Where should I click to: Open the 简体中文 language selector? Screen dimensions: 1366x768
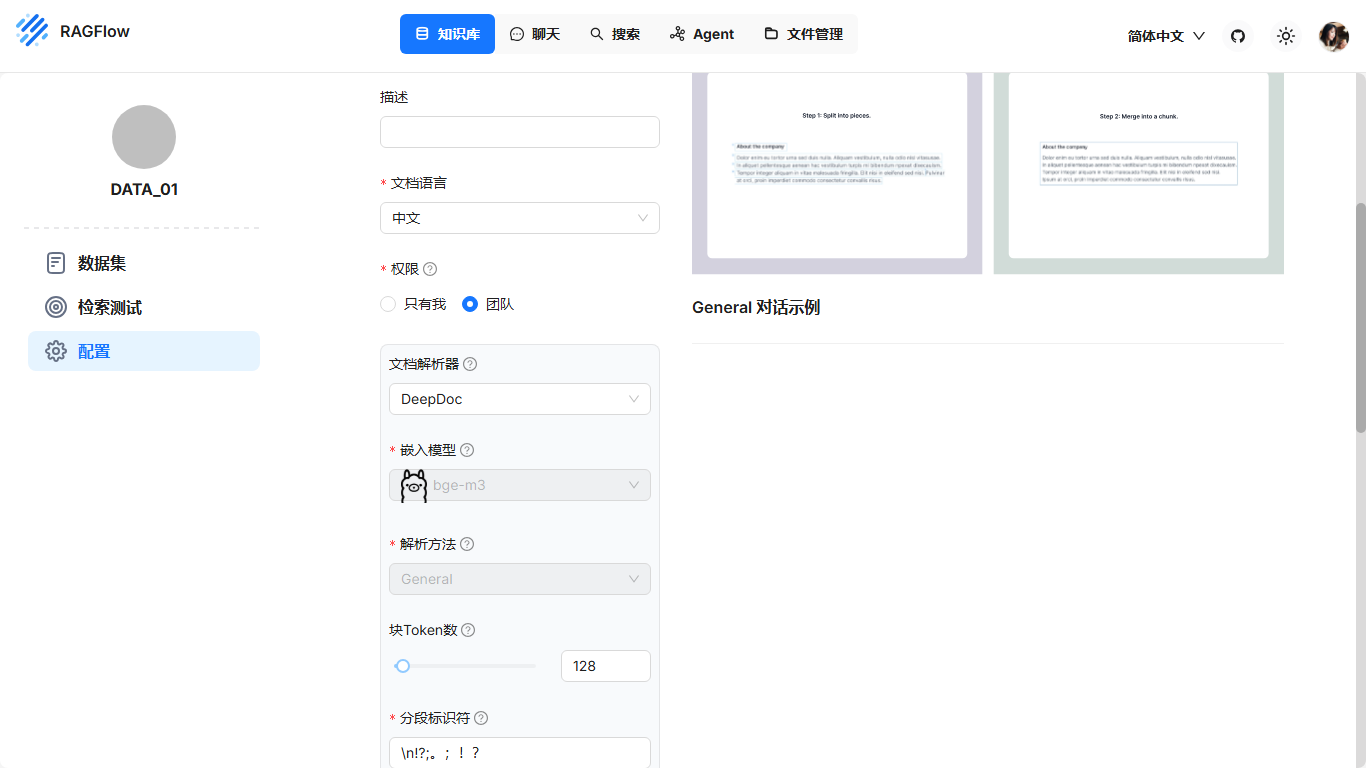tap(1166, 36)
